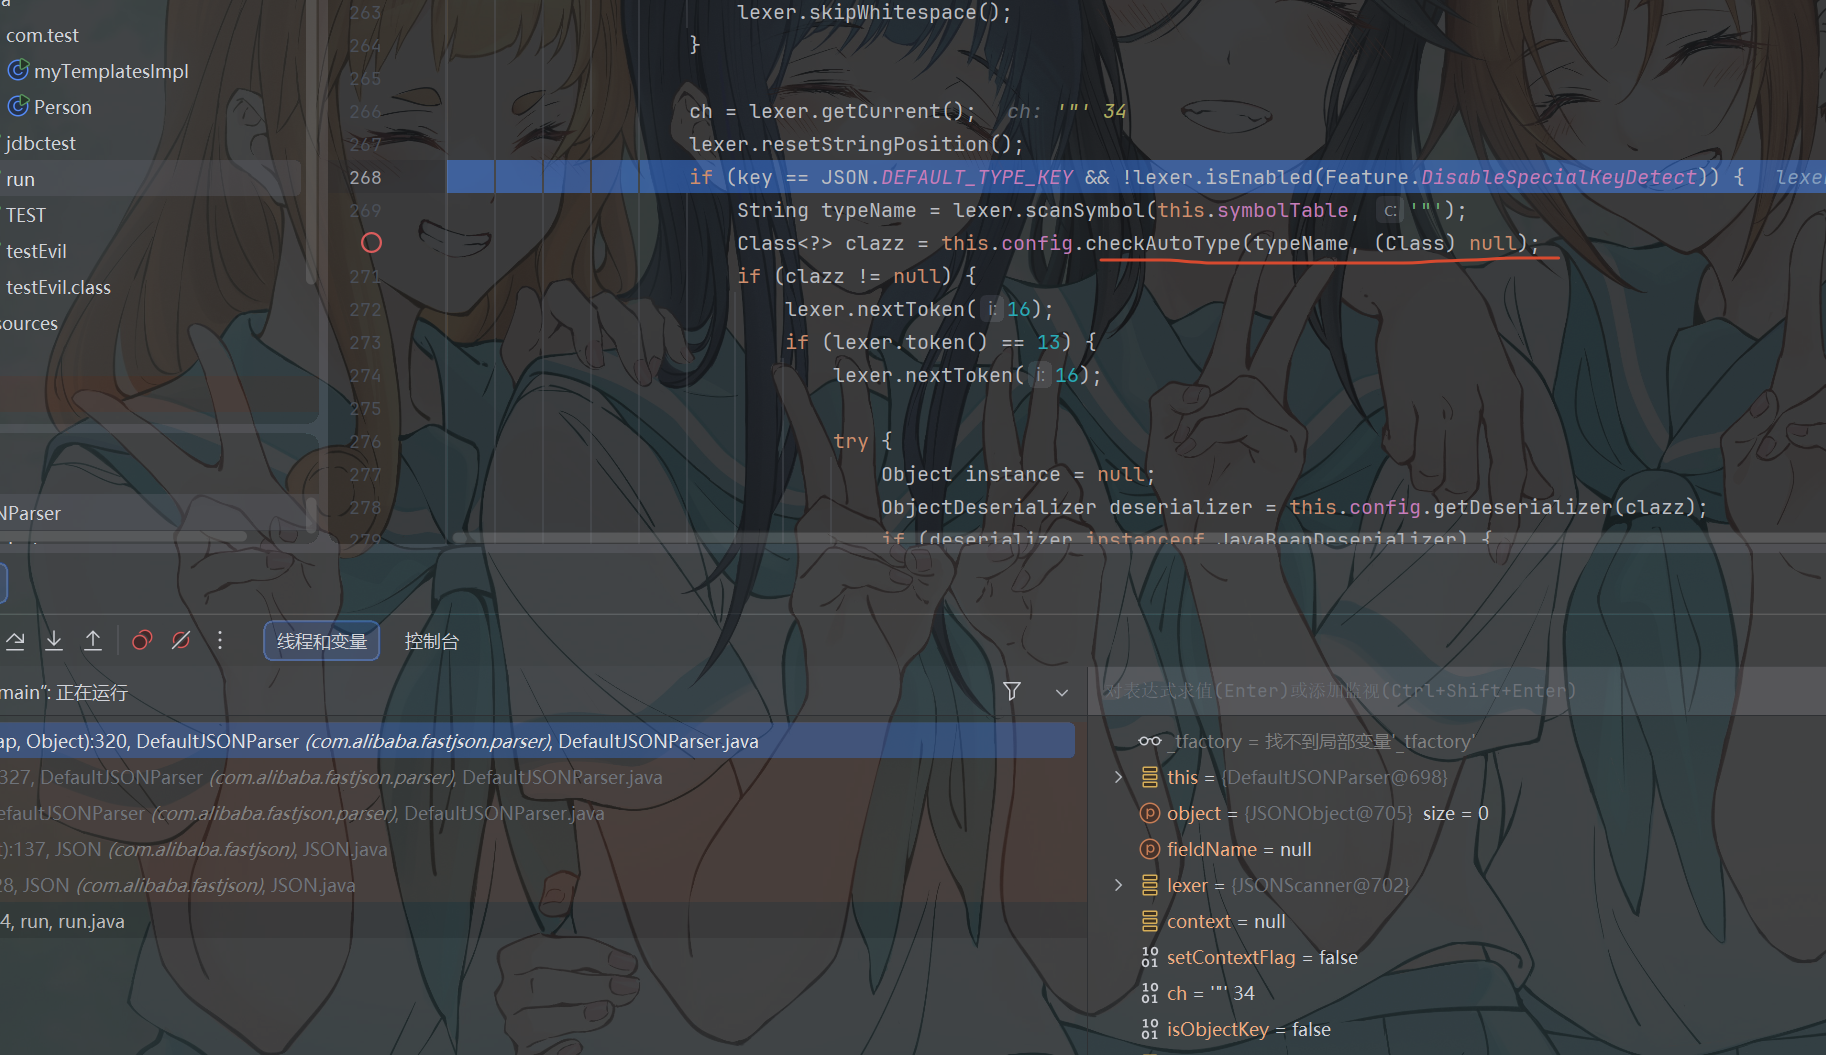Click the parameter icon next to object variable

1150,814
